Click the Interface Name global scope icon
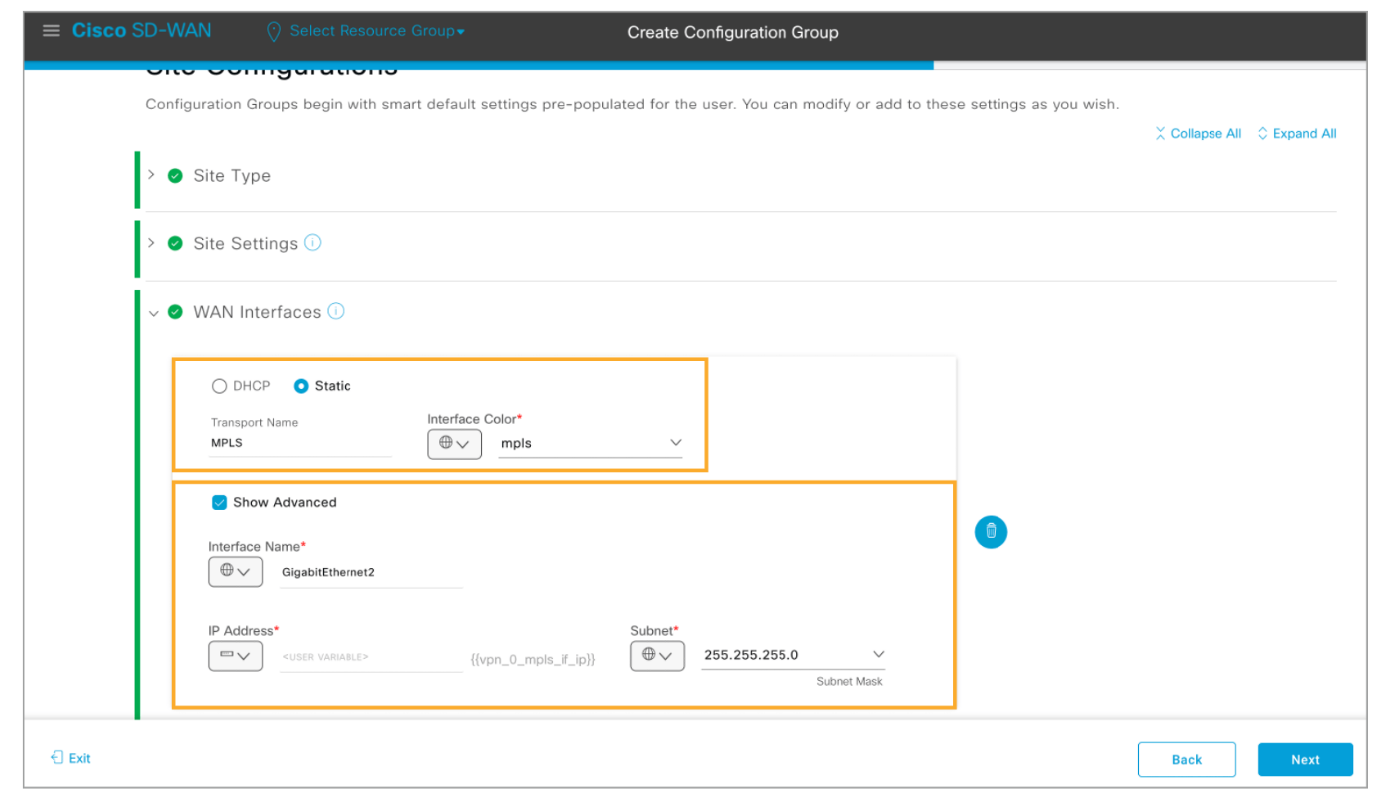 (x=235, y=572)
